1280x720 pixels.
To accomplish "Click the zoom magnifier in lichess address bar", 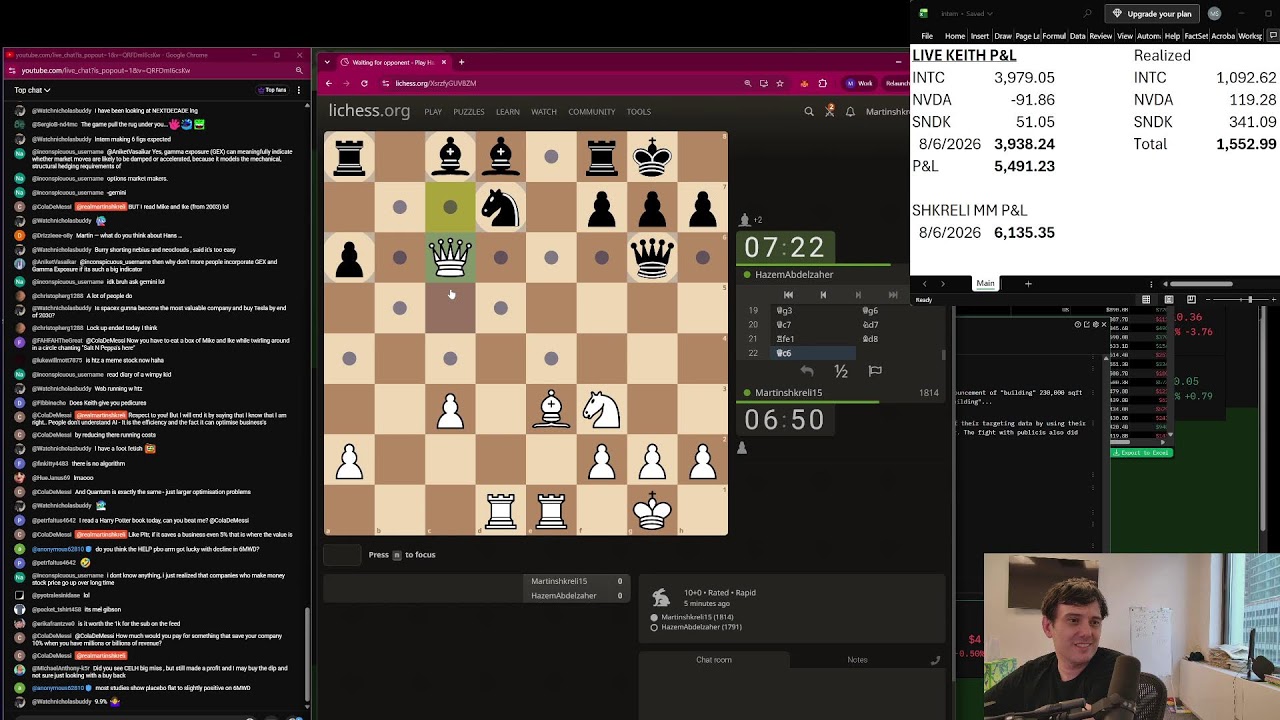I will click(747, 83).
